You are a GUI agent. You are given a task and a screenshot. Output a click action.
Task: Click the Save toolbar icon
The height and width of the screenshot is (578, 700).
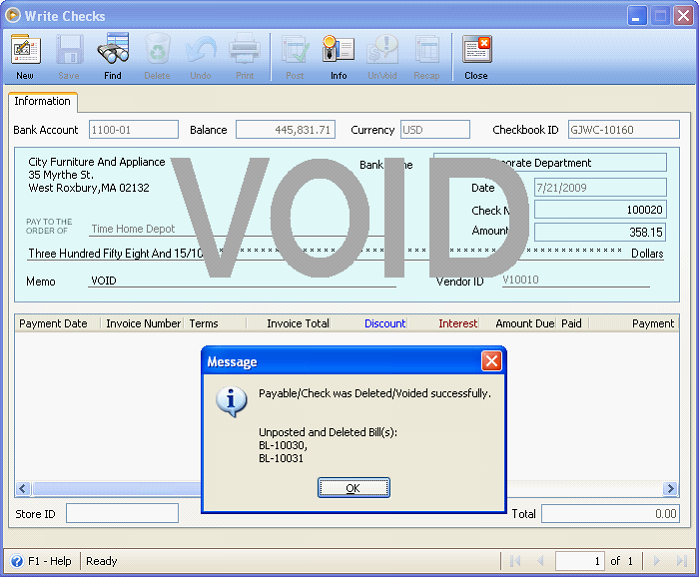click(x=69, y=50)
